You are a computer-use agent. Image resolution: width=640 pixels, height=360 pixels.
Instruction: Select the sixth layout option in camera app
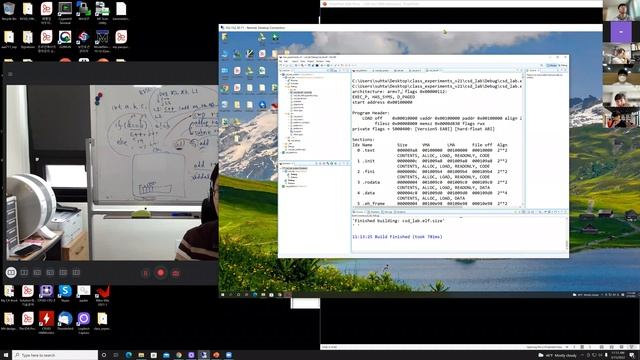tap(76, 272)
